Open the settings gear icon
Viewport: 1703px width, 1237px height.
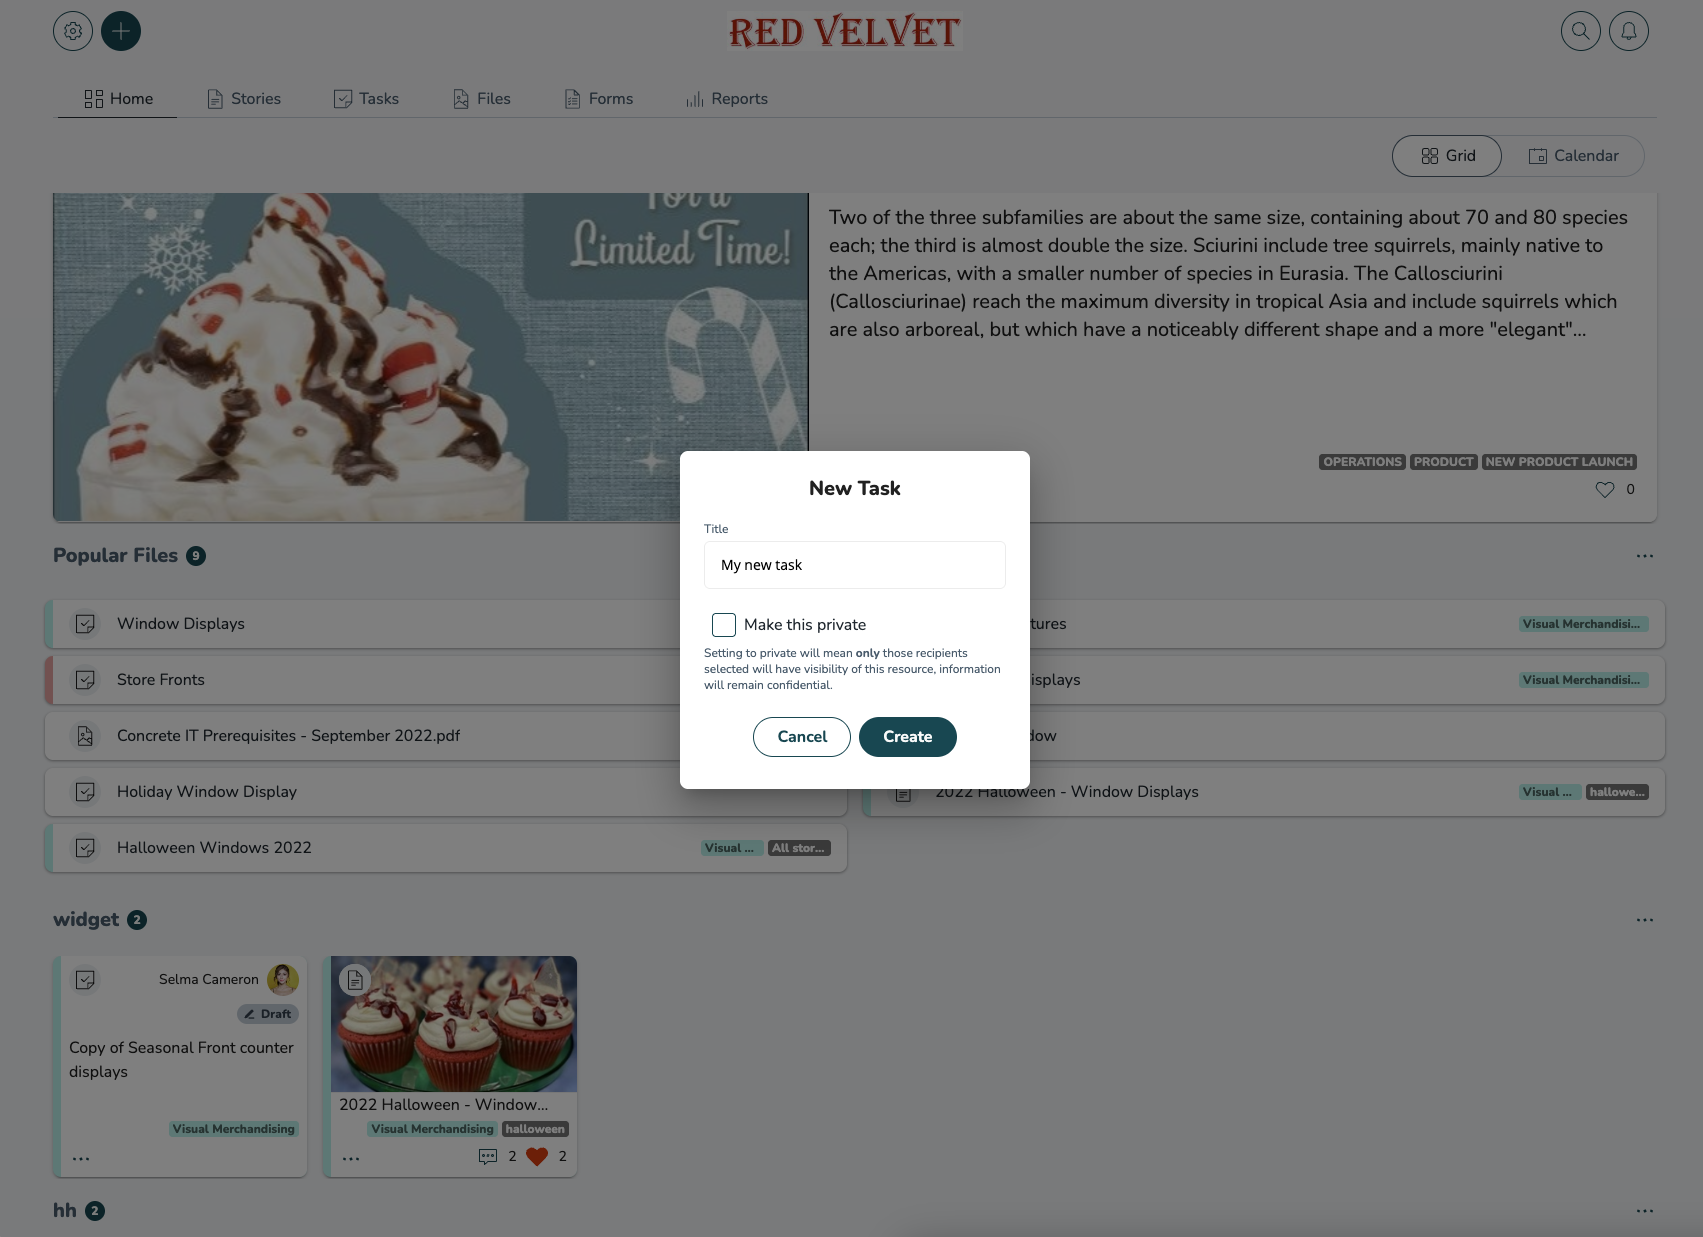(x=73, y=31)
